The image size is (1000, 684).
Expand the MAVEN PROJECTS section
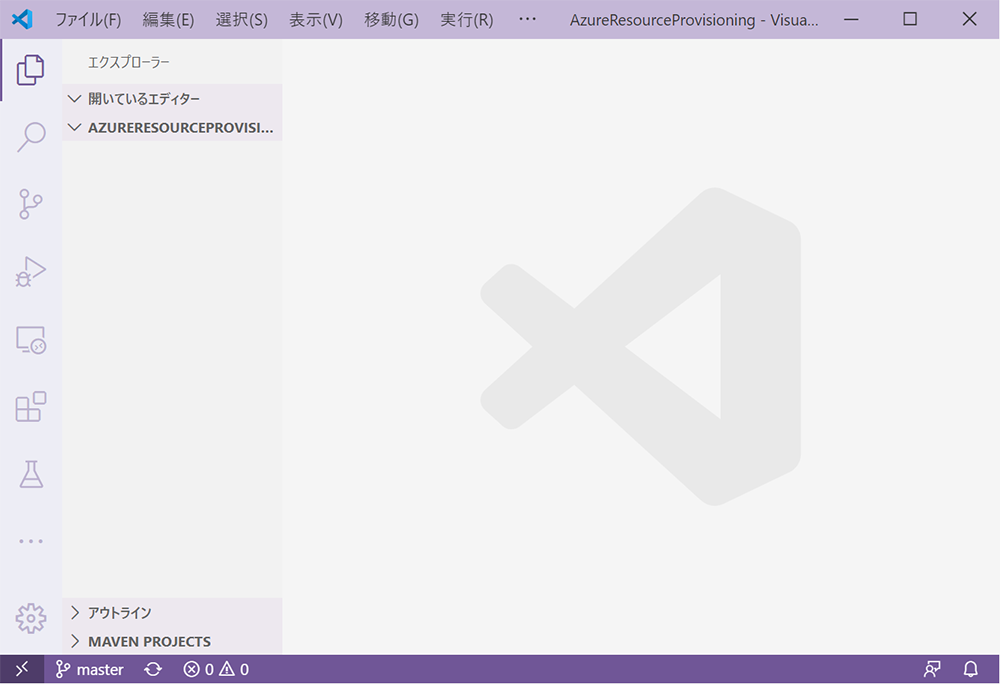coord(172,641)
